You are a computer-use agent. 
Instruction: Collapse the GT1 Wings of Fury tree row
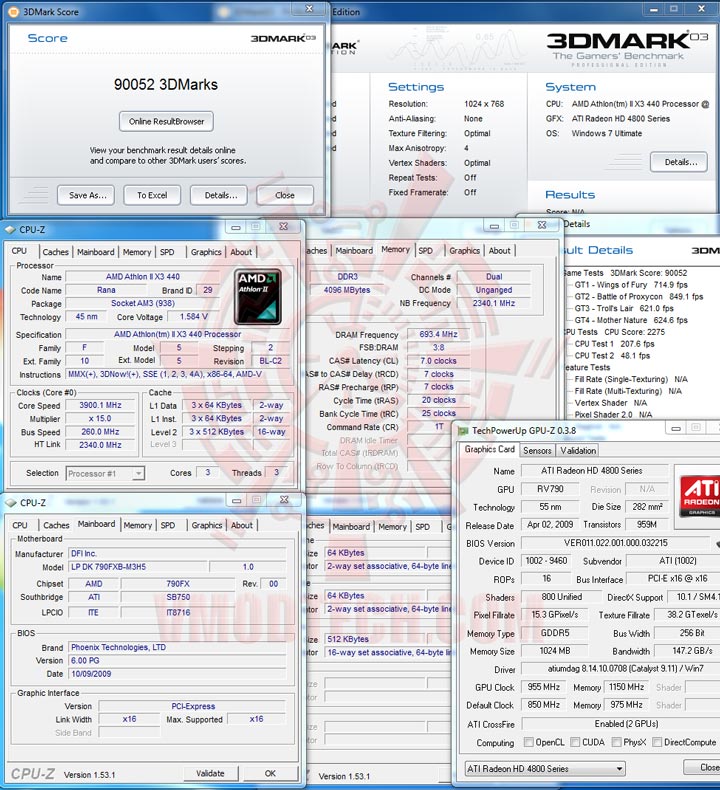tap(631, 285)
